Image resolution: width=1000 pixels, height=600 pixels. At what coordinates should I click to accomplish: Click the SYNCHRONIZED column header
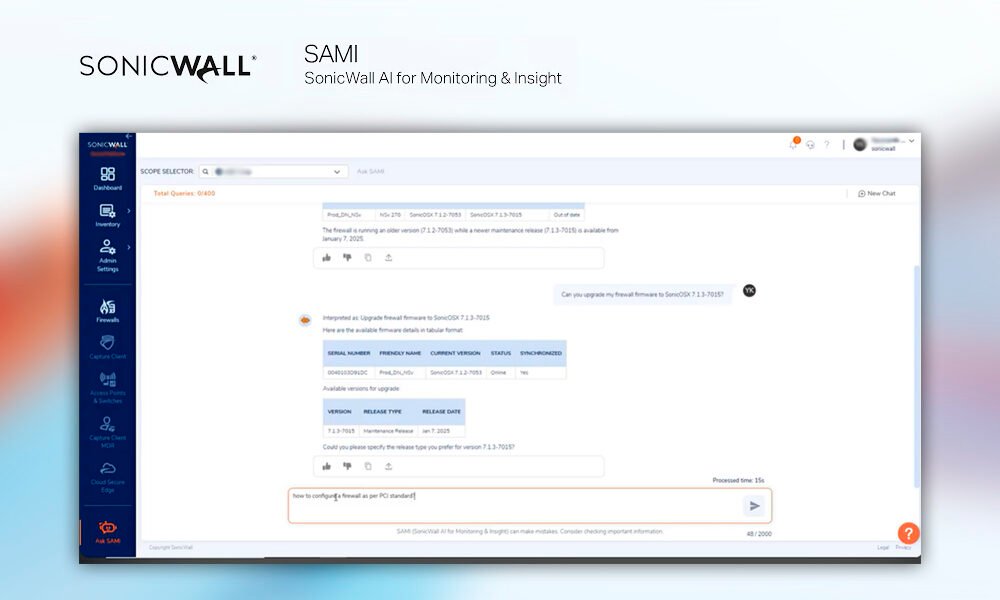[541, 353]
